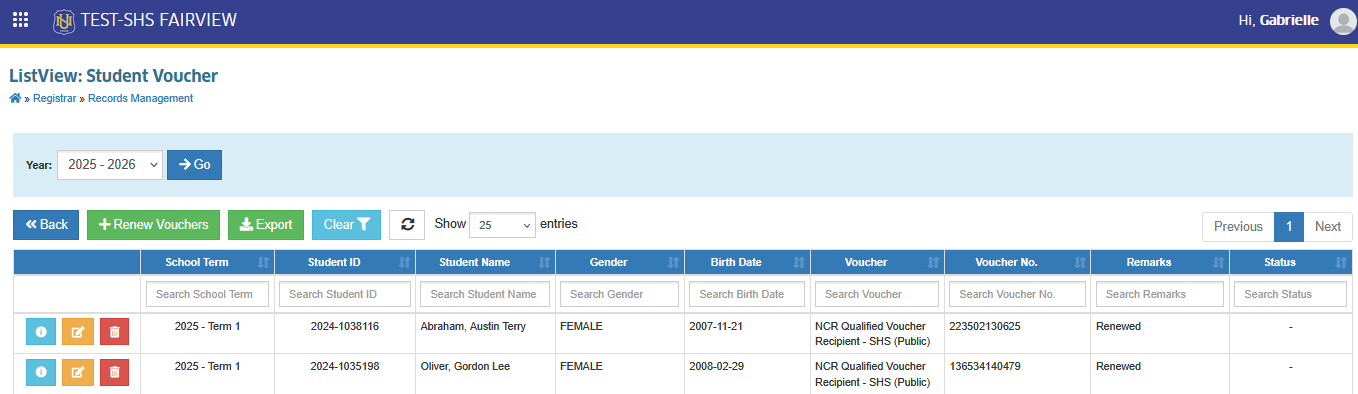This screenshot has height=394, width=1358.
Task: Click the refresh table icon button
Action: click(x=407, y=225)
